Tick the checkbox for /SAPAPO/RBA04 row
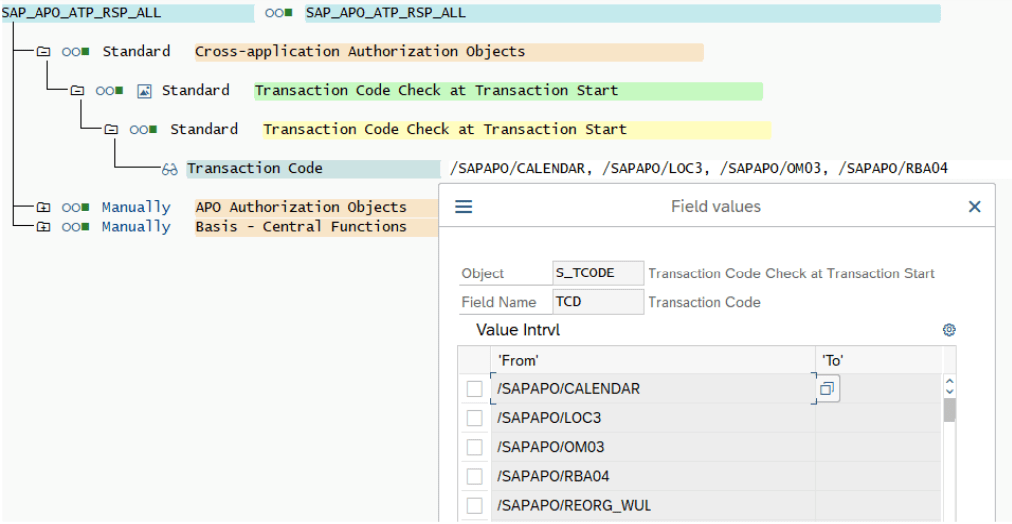 [x=474, y=476]
